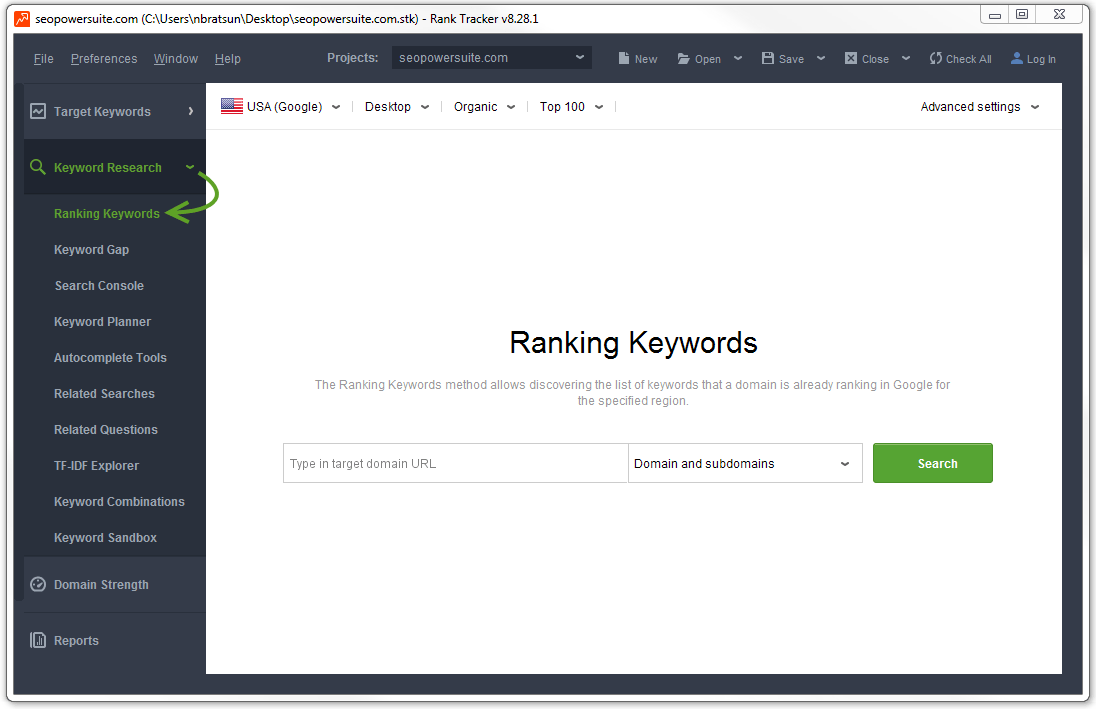This screenshot has width=1096, height=709.
Task: Click Close label in toolbar
Action: 875,59
